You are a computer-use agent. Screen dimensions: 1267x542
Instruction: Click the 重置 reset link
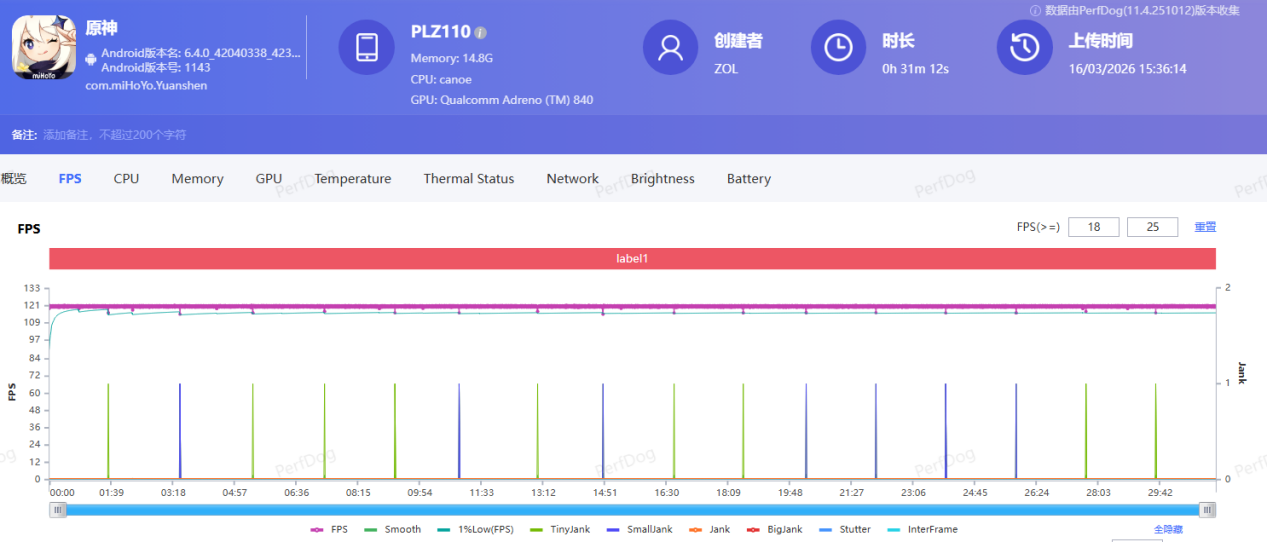(x=1205, y=227)
